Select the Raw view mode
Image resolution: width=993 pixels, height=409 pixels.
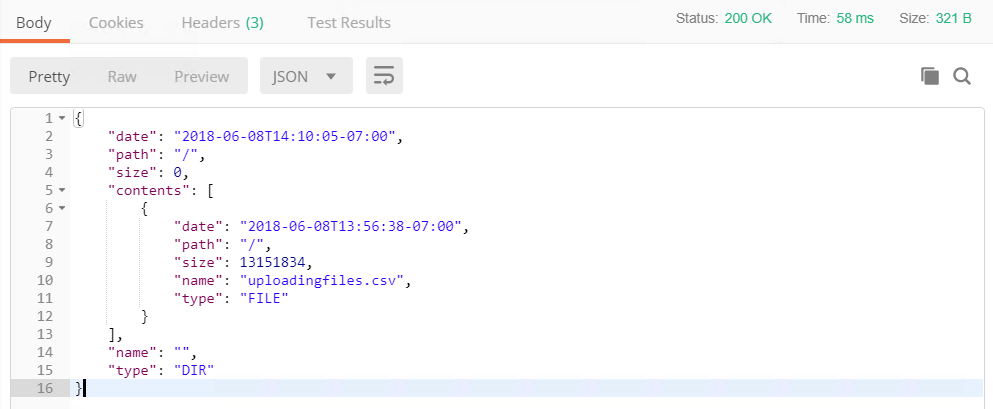pos(122,76)
